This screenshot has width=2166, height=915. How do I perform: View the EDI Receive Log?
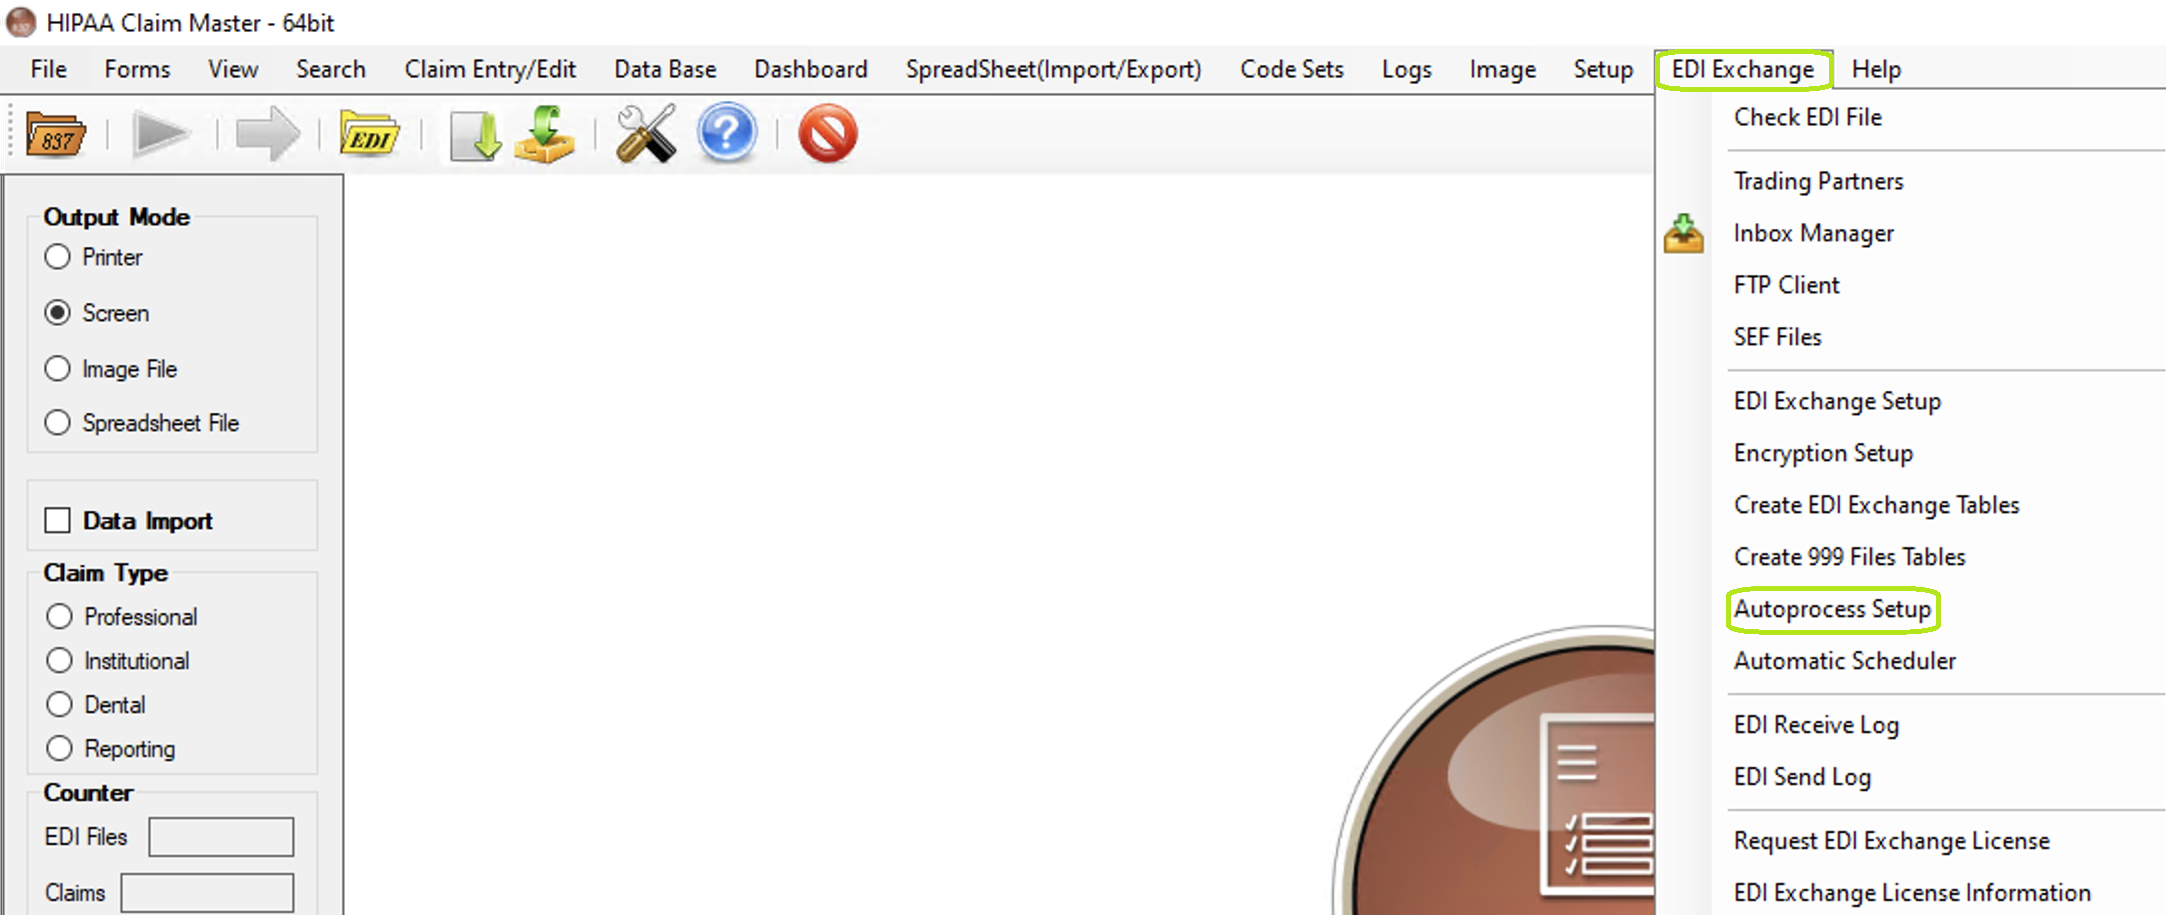pyautogui.click(x=1816, y=725)
